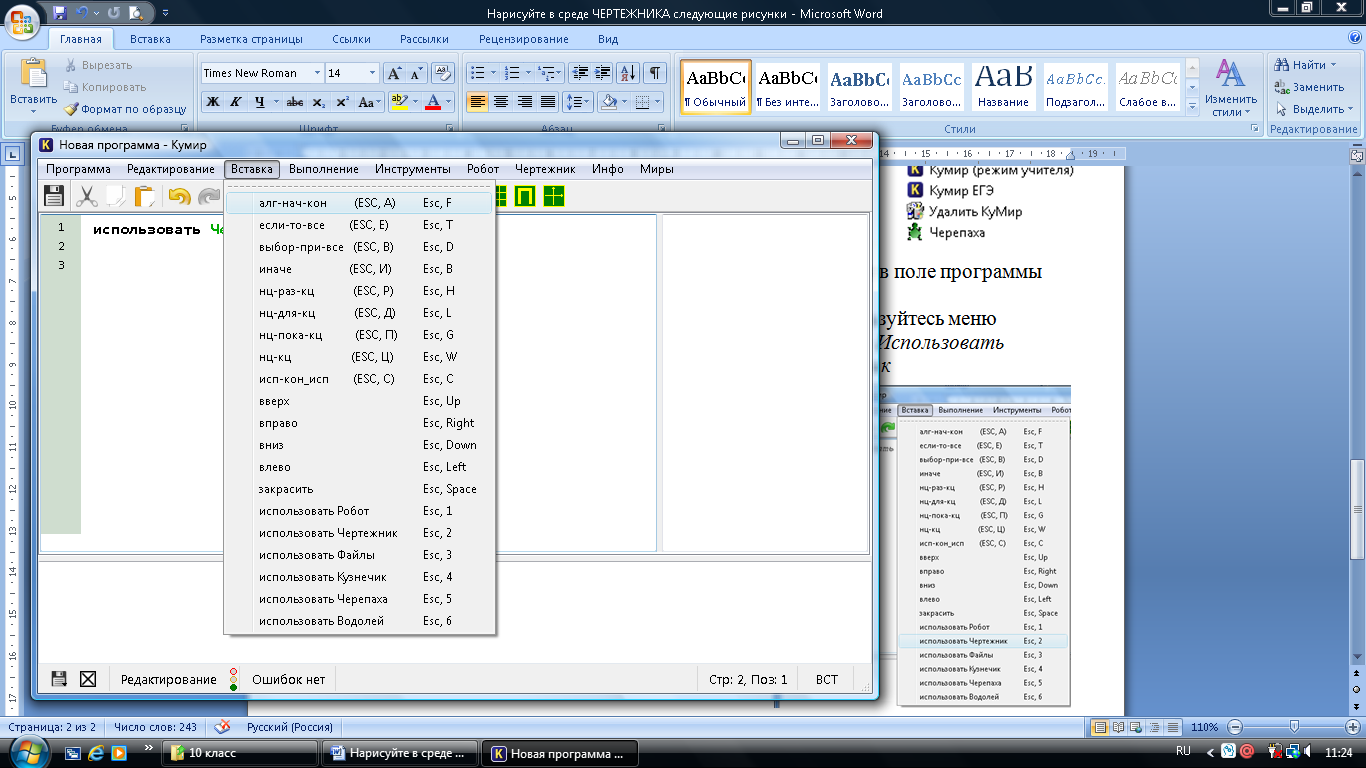The width and height of the screenshot is (1366, 768).
Task: Click the Word zoom slider
Action: [1294, 727]
